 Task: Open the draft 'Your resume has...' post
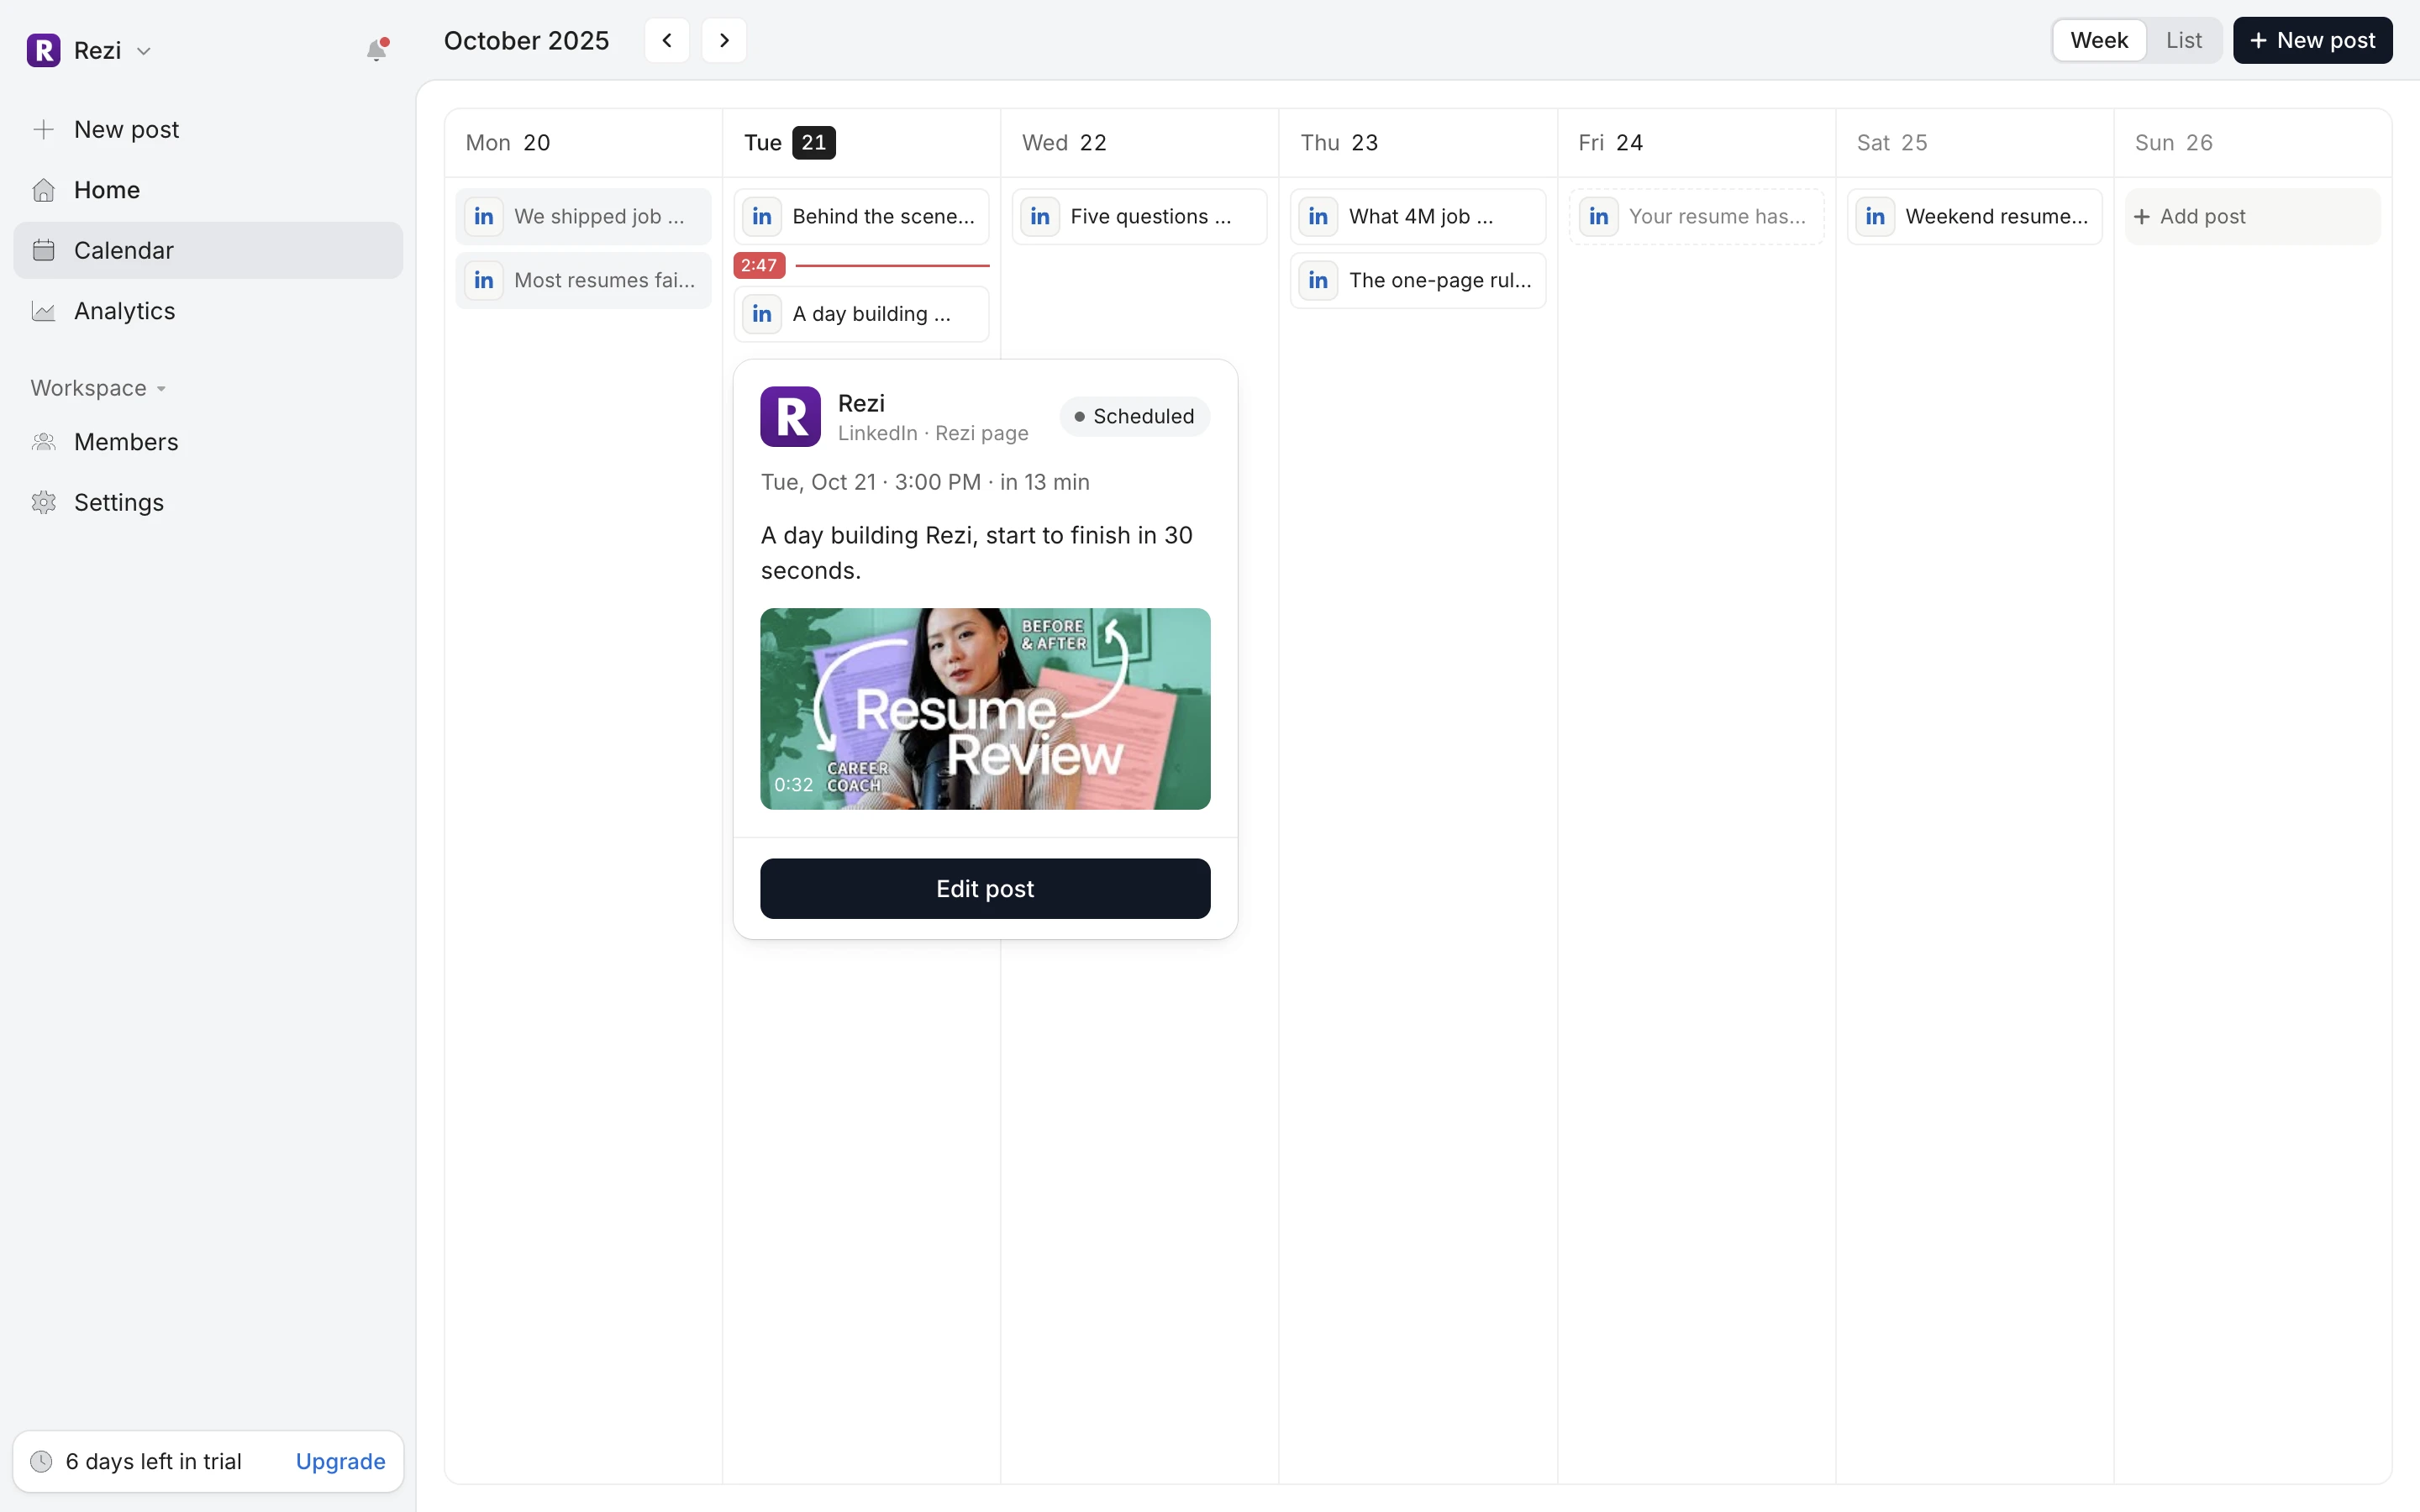click(1696, 216)
